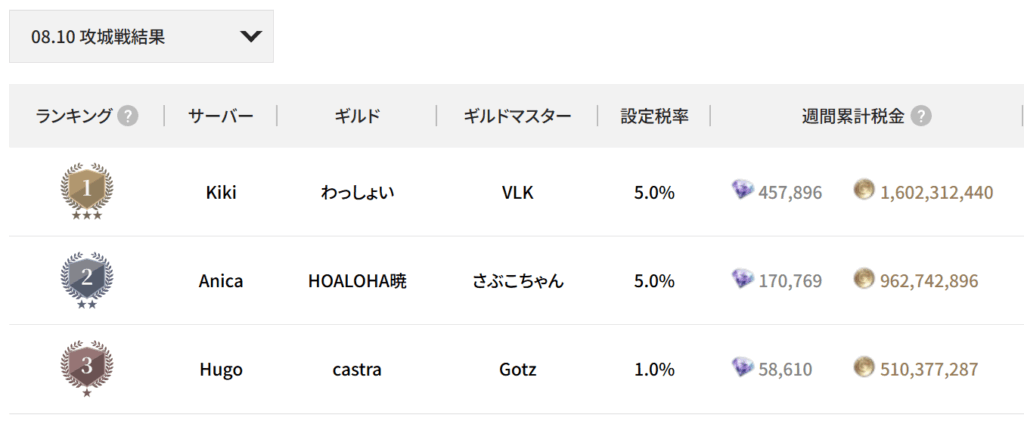Click the ギルドマスター column header
The height and width of the screenshot is (427, 1024).
click(517, 116)
